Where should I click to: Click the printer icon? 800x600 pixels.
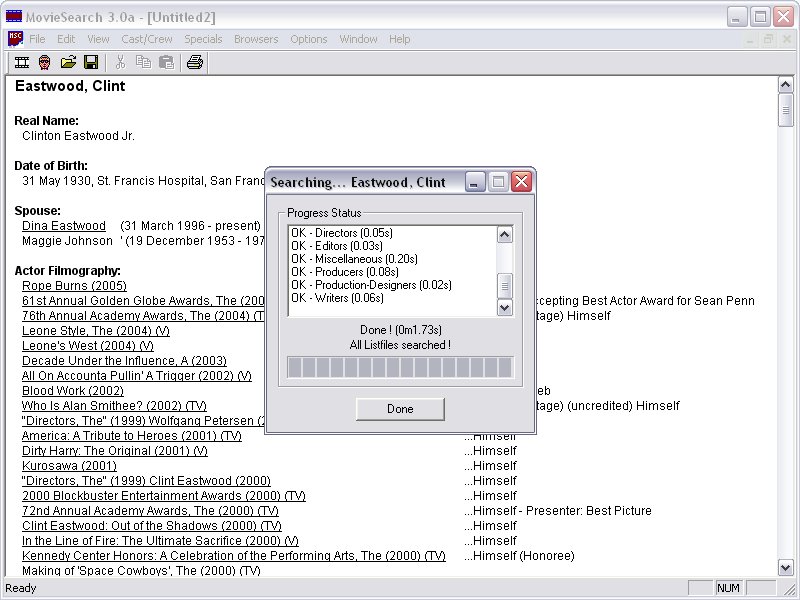tap(195, 62)
